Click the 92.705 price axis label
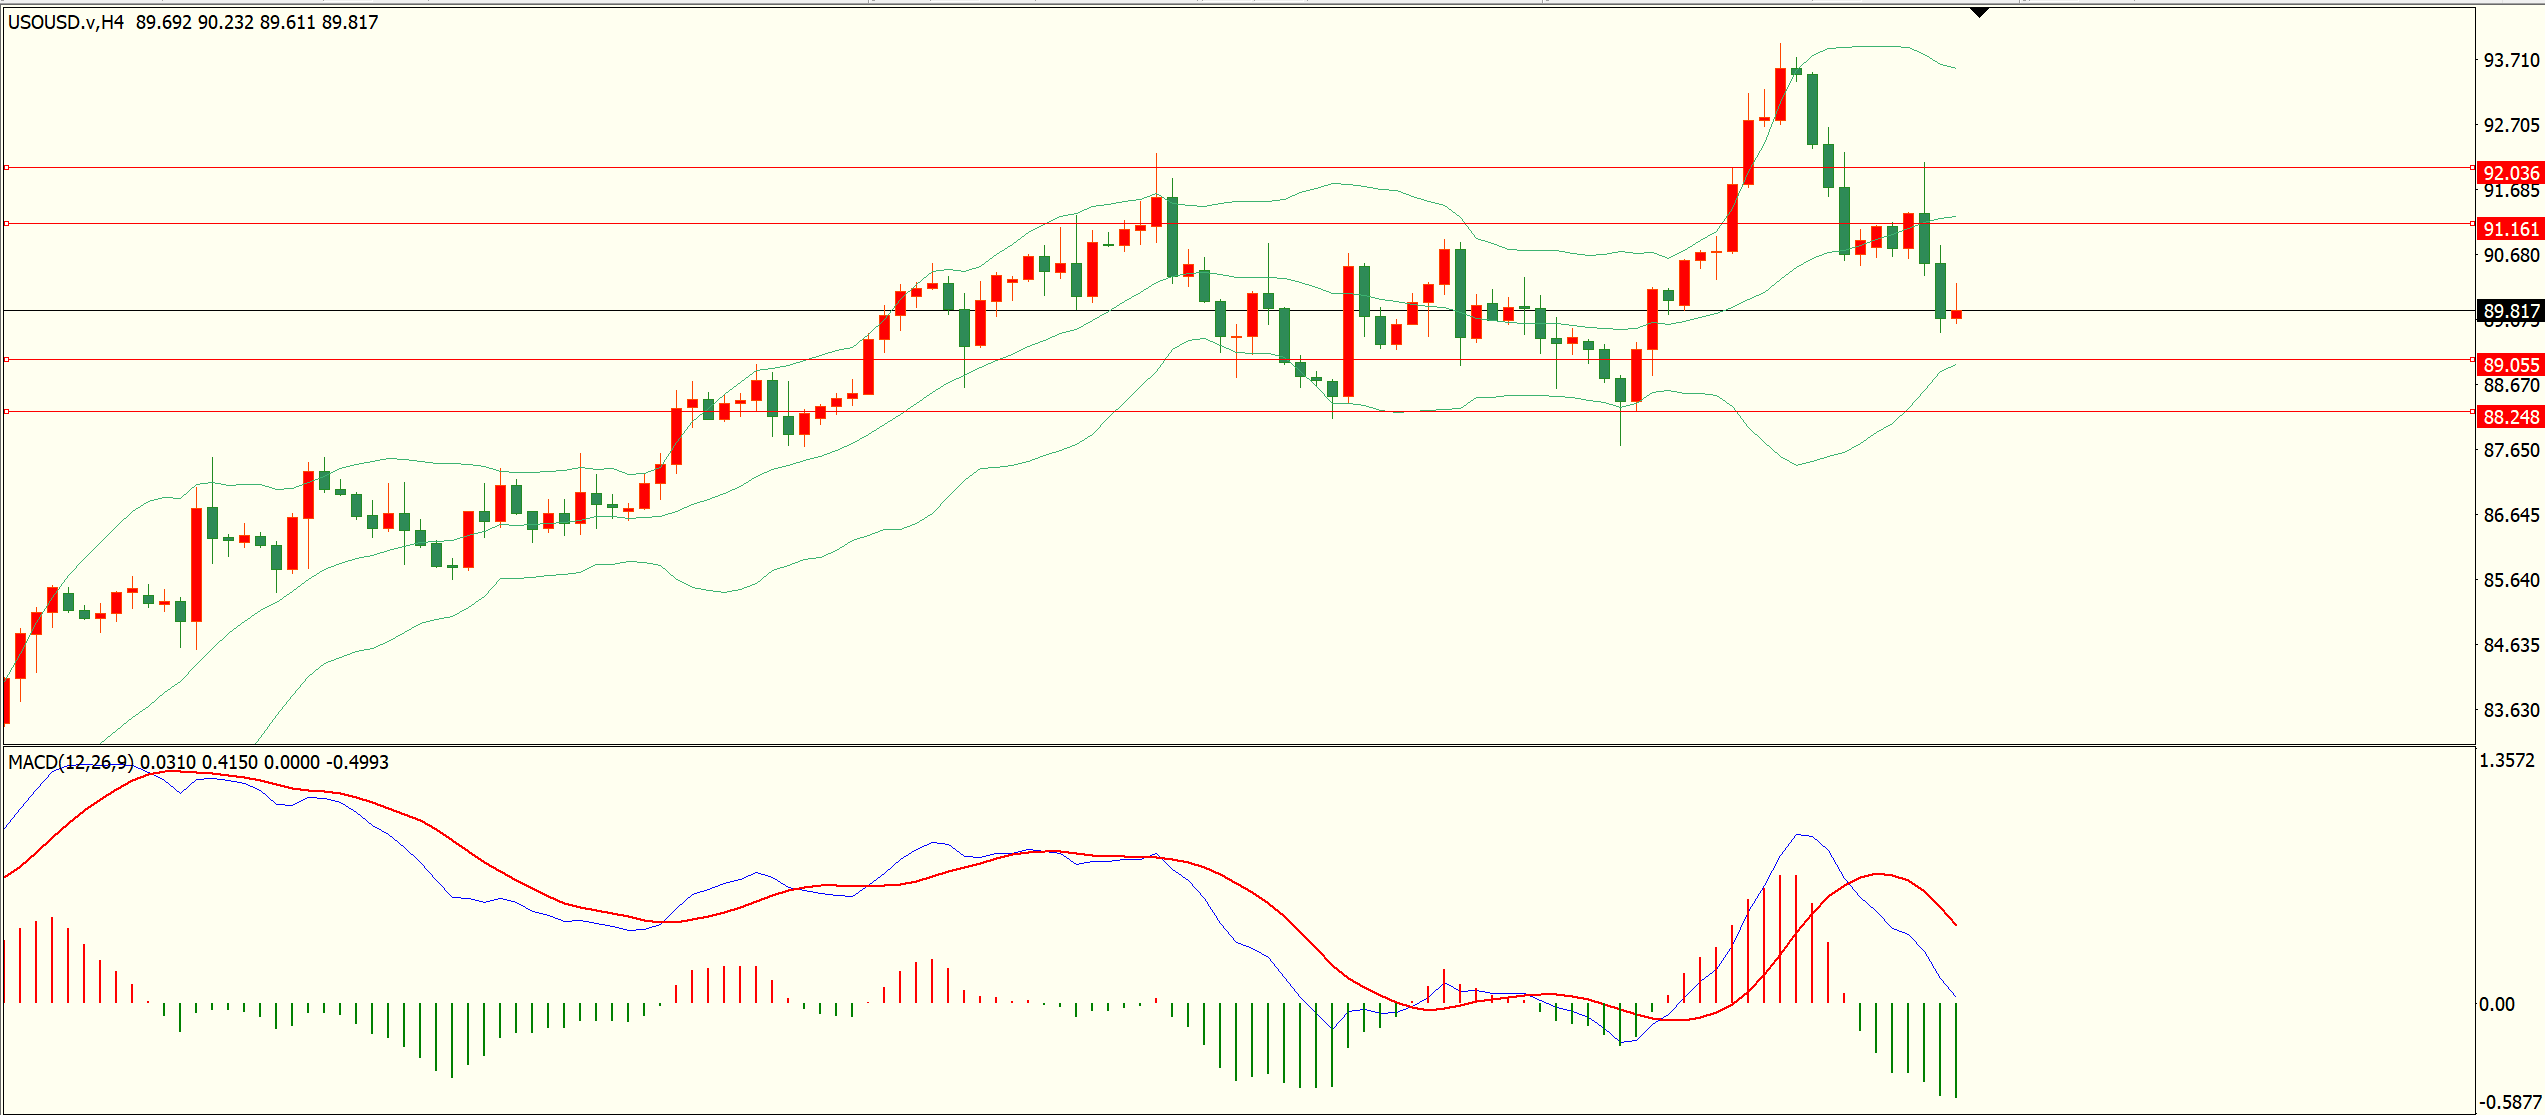The width and height of the screenshot is (2545, 1115). 2511,125
